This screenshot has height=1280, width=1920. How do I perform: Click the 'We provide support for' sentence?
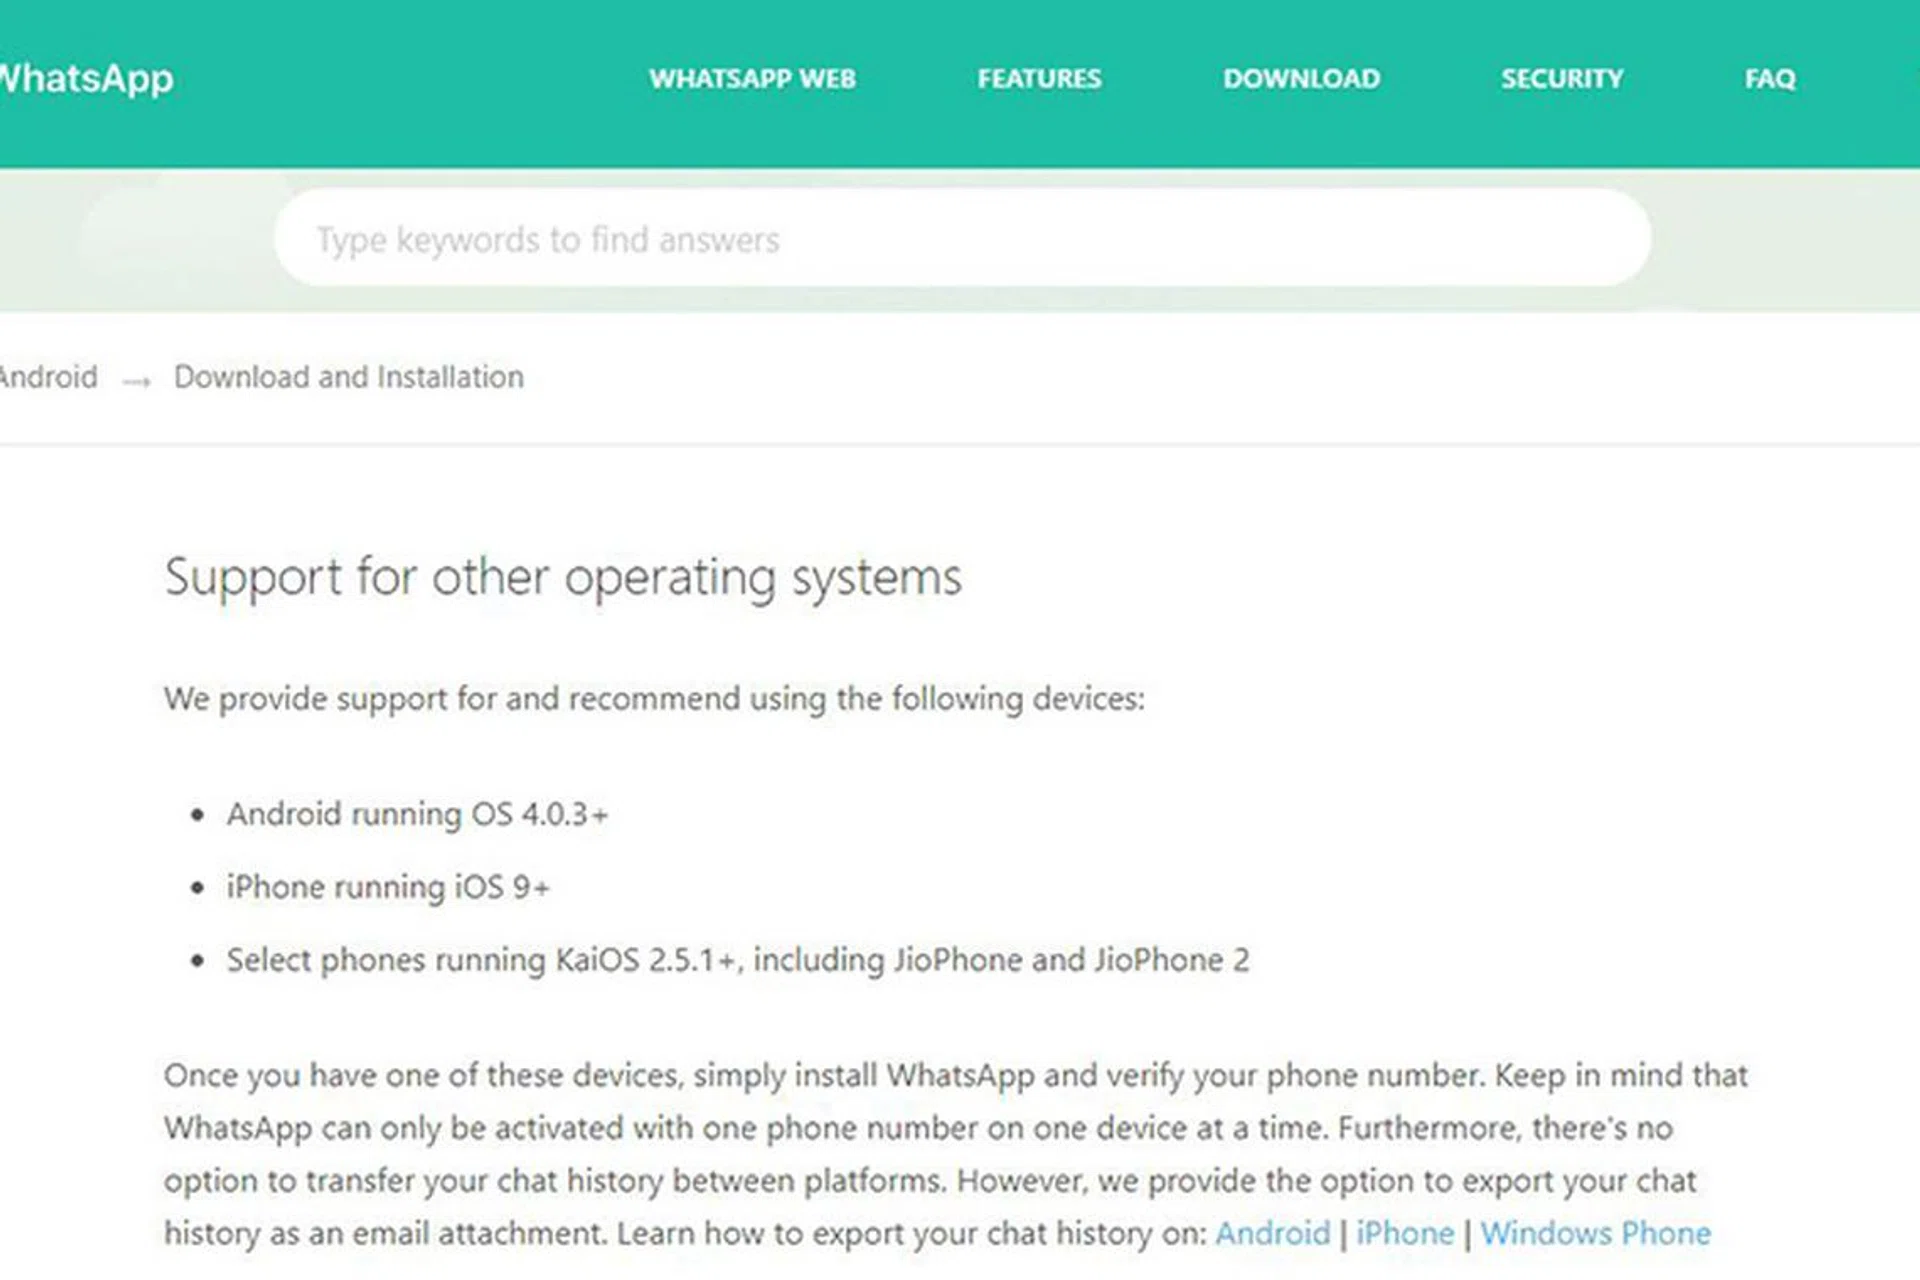(654, 698)
